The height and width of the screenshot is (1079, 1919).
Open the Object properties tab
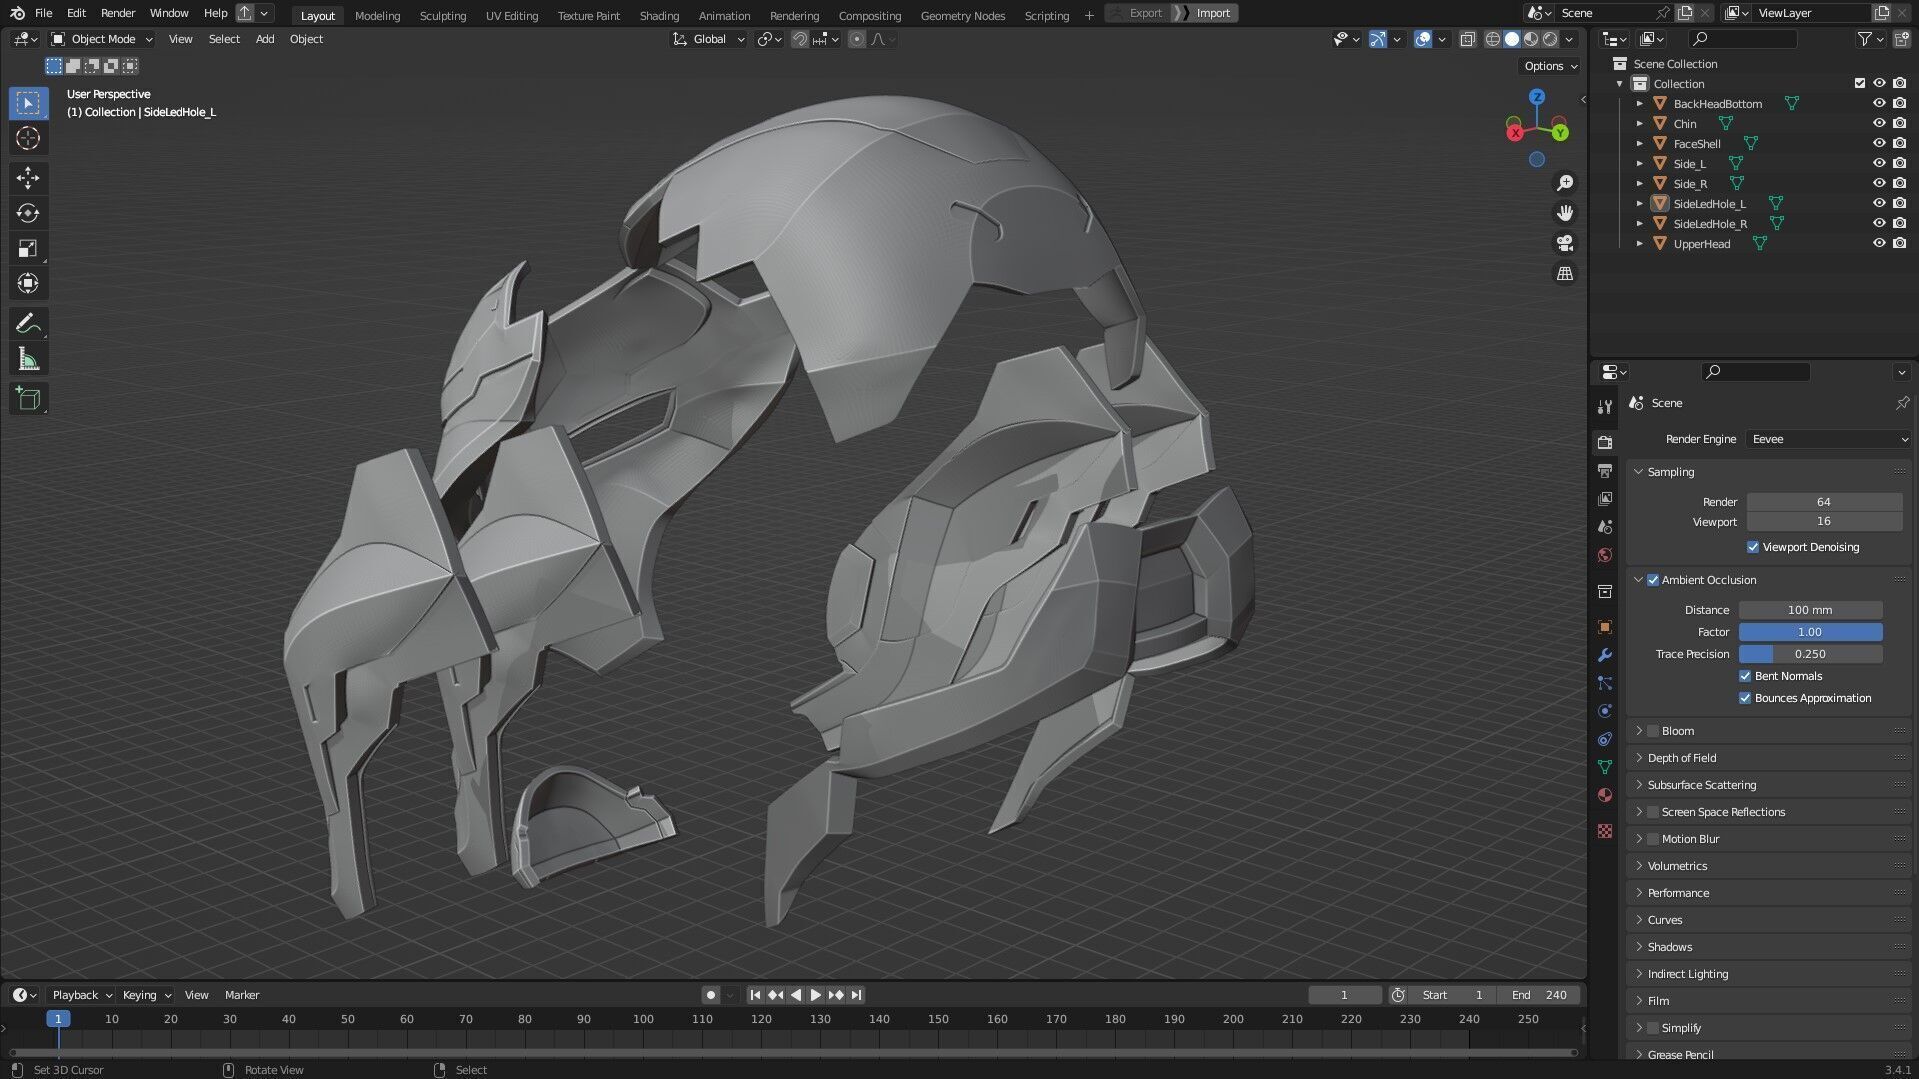[x=1605, y=627]
